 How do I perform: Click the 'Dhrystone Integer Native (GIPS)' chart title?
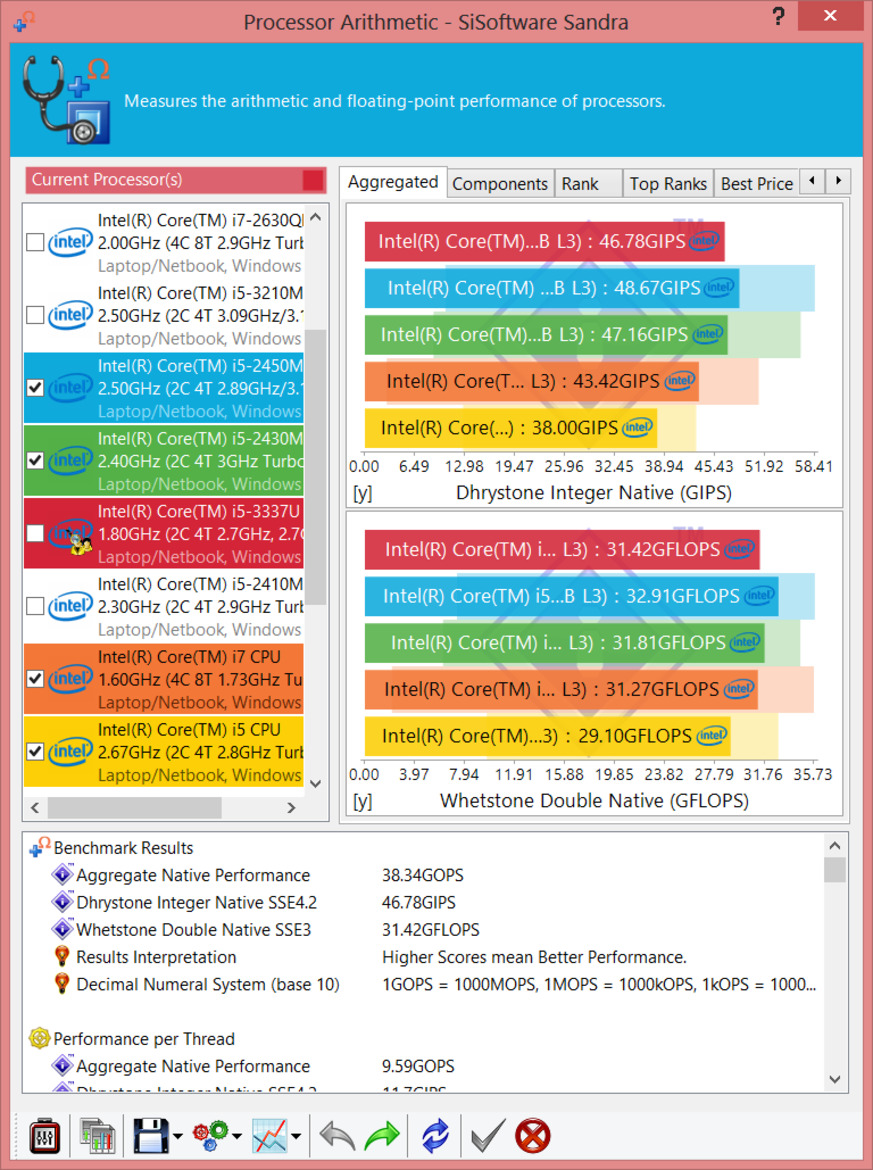click(x=594, y=492)
